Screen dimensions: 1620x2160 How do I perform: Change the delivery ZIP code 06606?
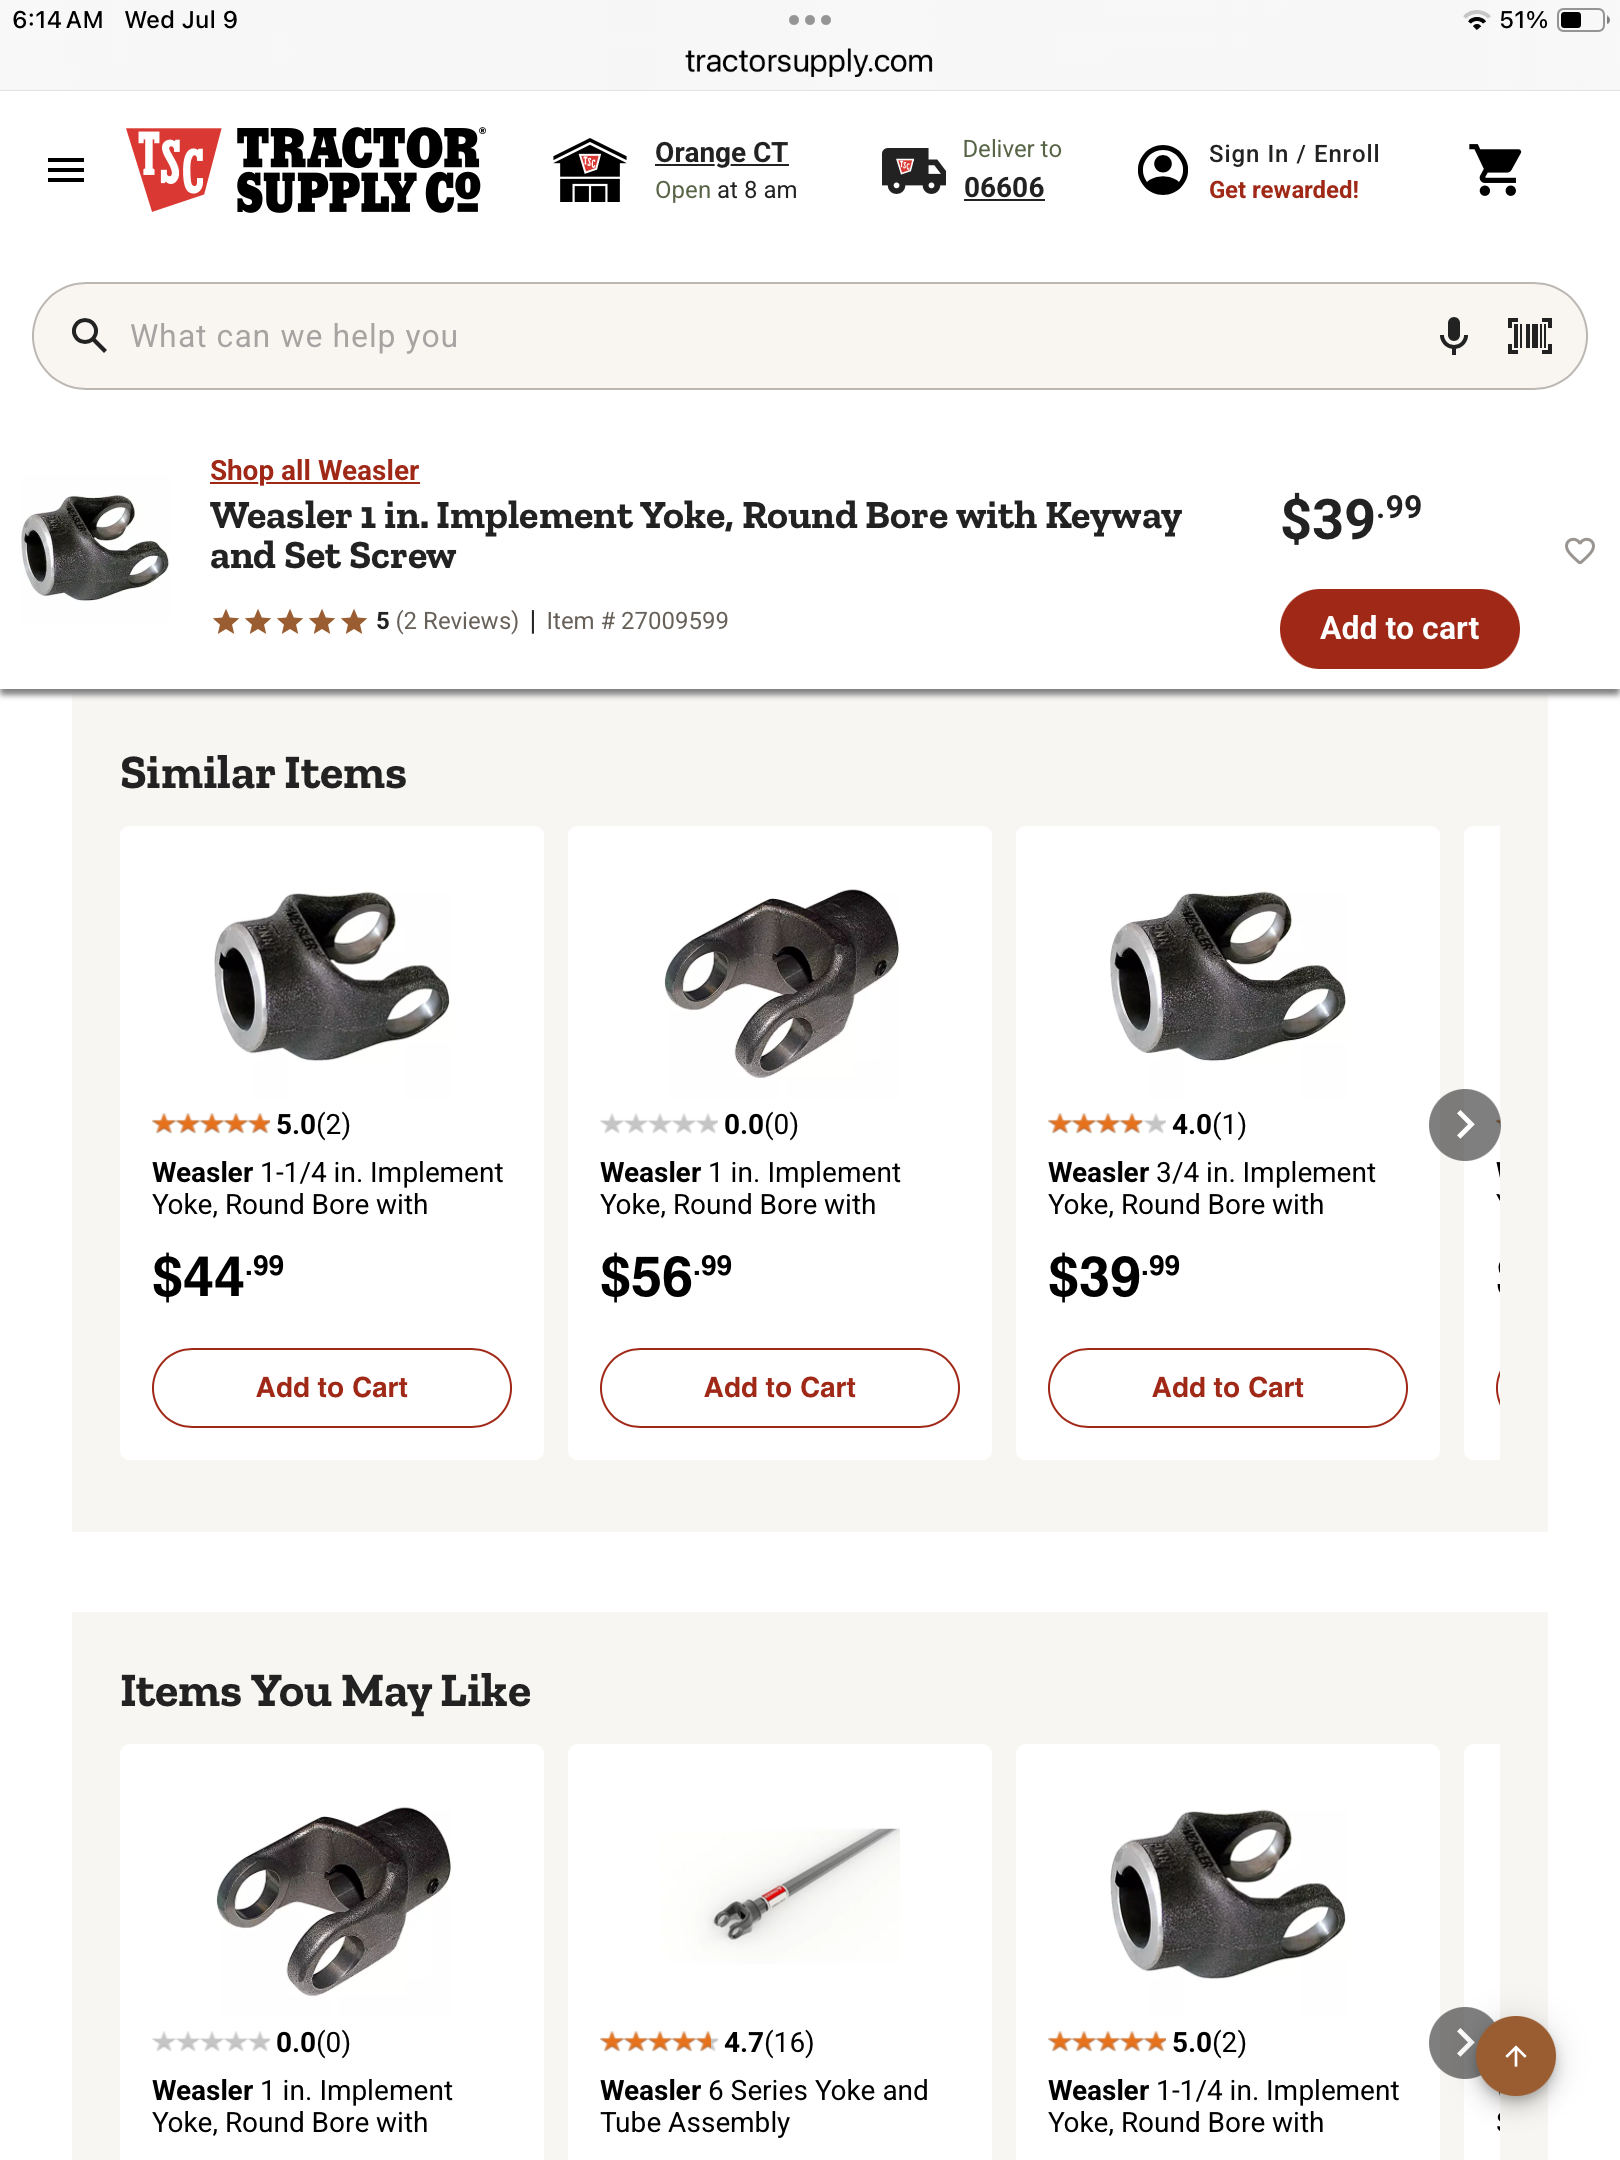click(1004, 188)
